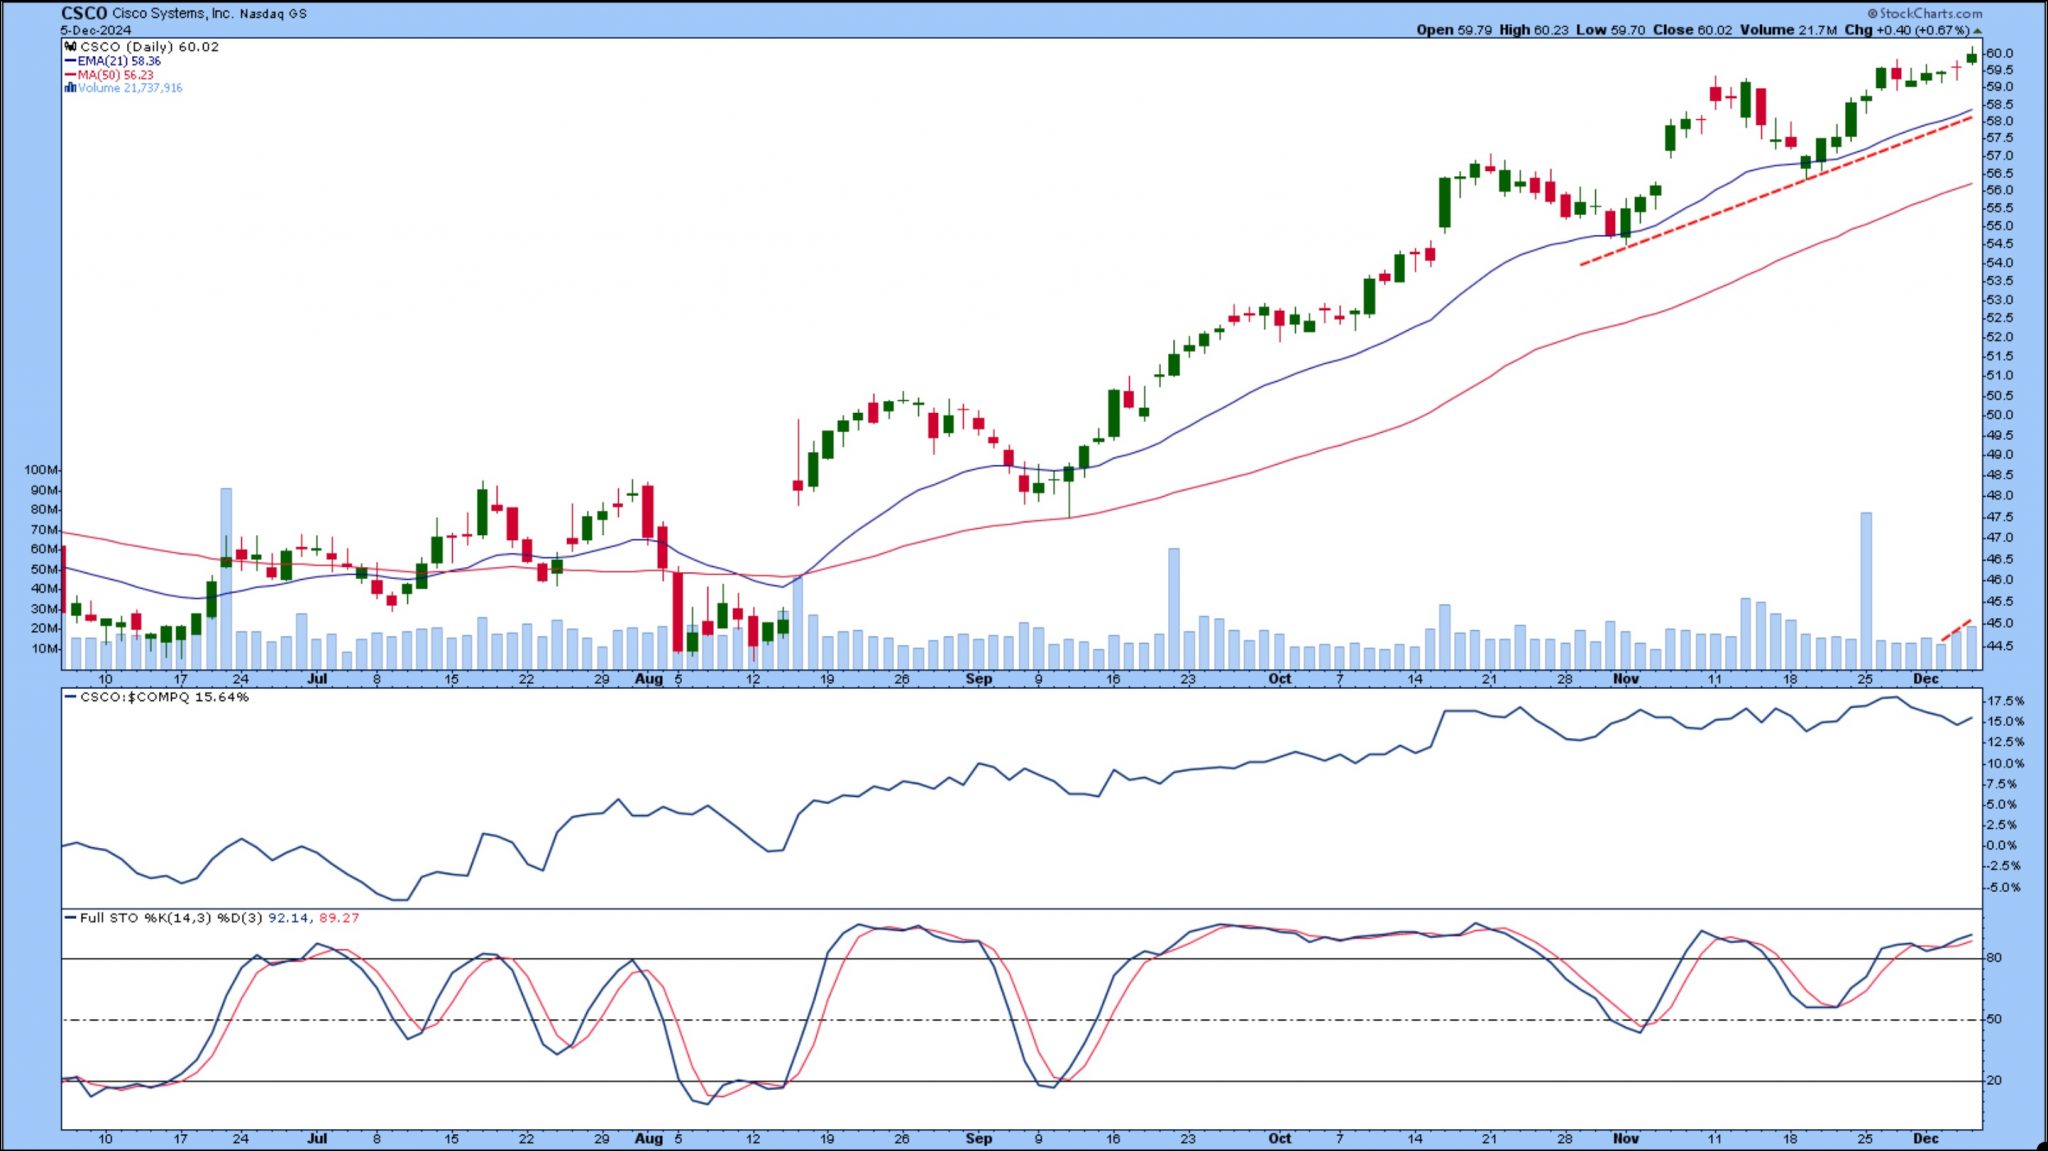Click the '-5.0%' relative strength axis label

pos(2003,888)
